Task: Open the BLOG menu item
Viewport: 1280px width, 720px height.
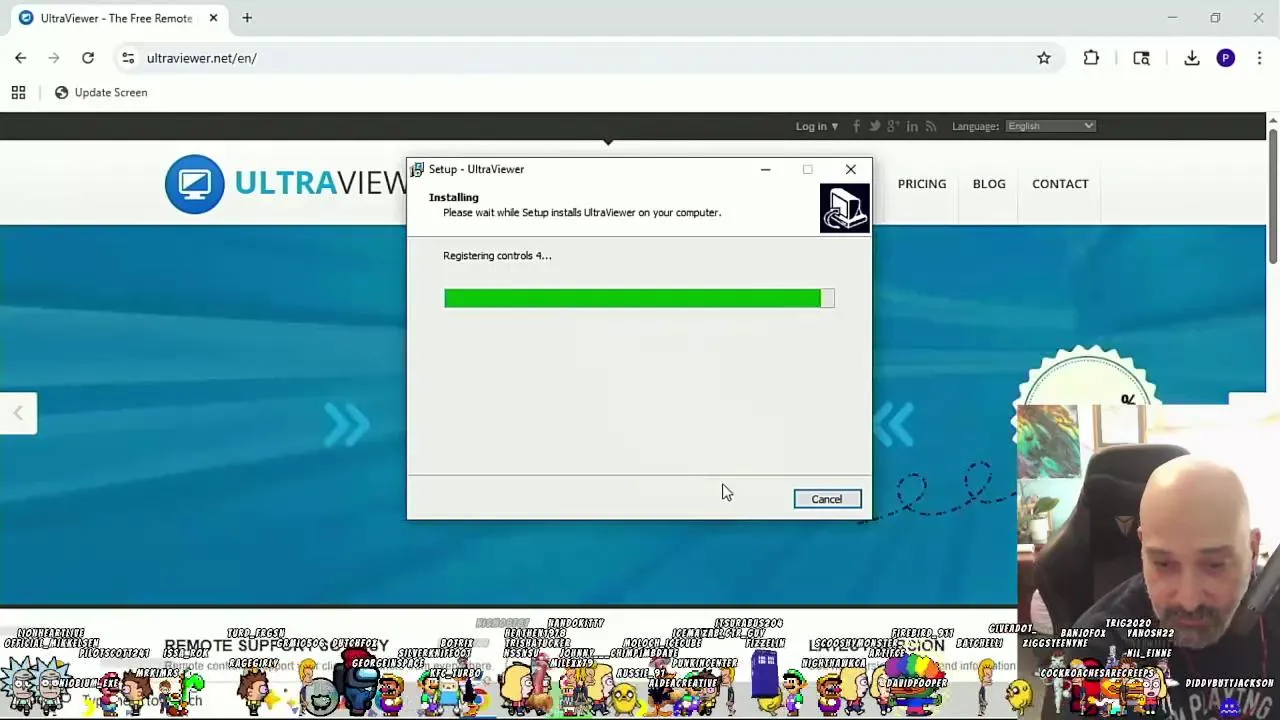Action: [989, 184]
